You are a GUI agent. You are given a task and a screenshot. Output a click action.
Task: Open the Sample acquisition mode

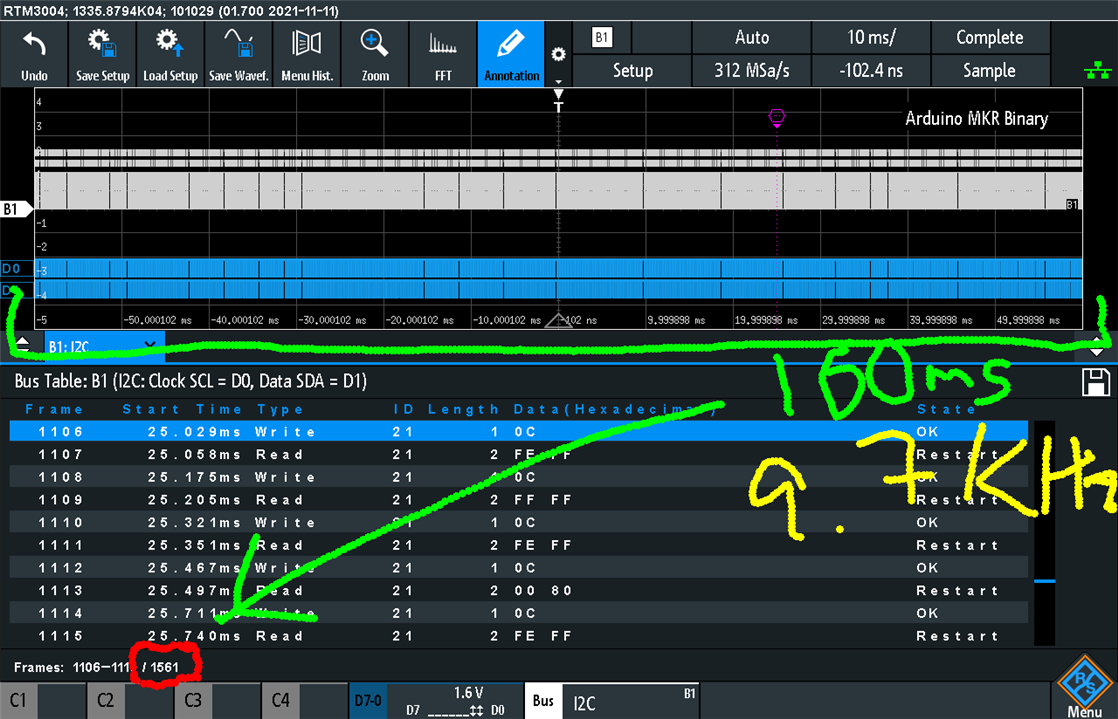(990, 71)
